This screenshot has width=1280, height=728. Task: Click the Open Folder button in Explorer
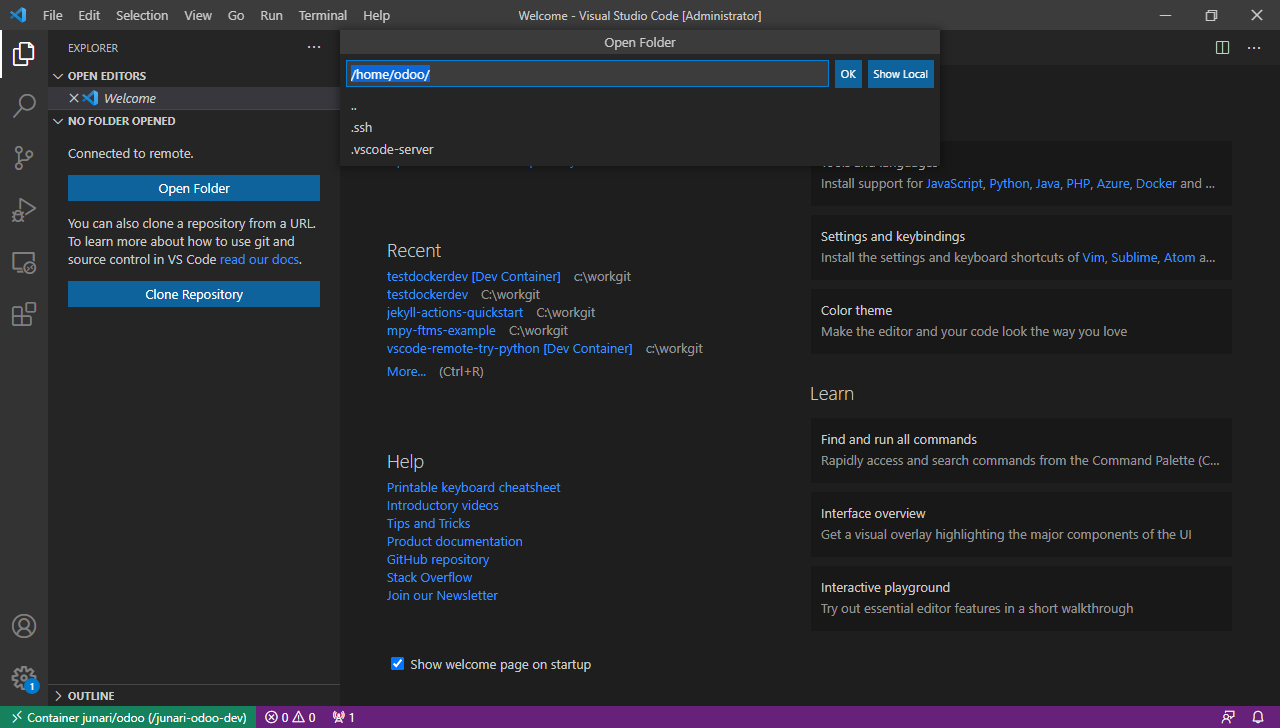coord(194,188)
